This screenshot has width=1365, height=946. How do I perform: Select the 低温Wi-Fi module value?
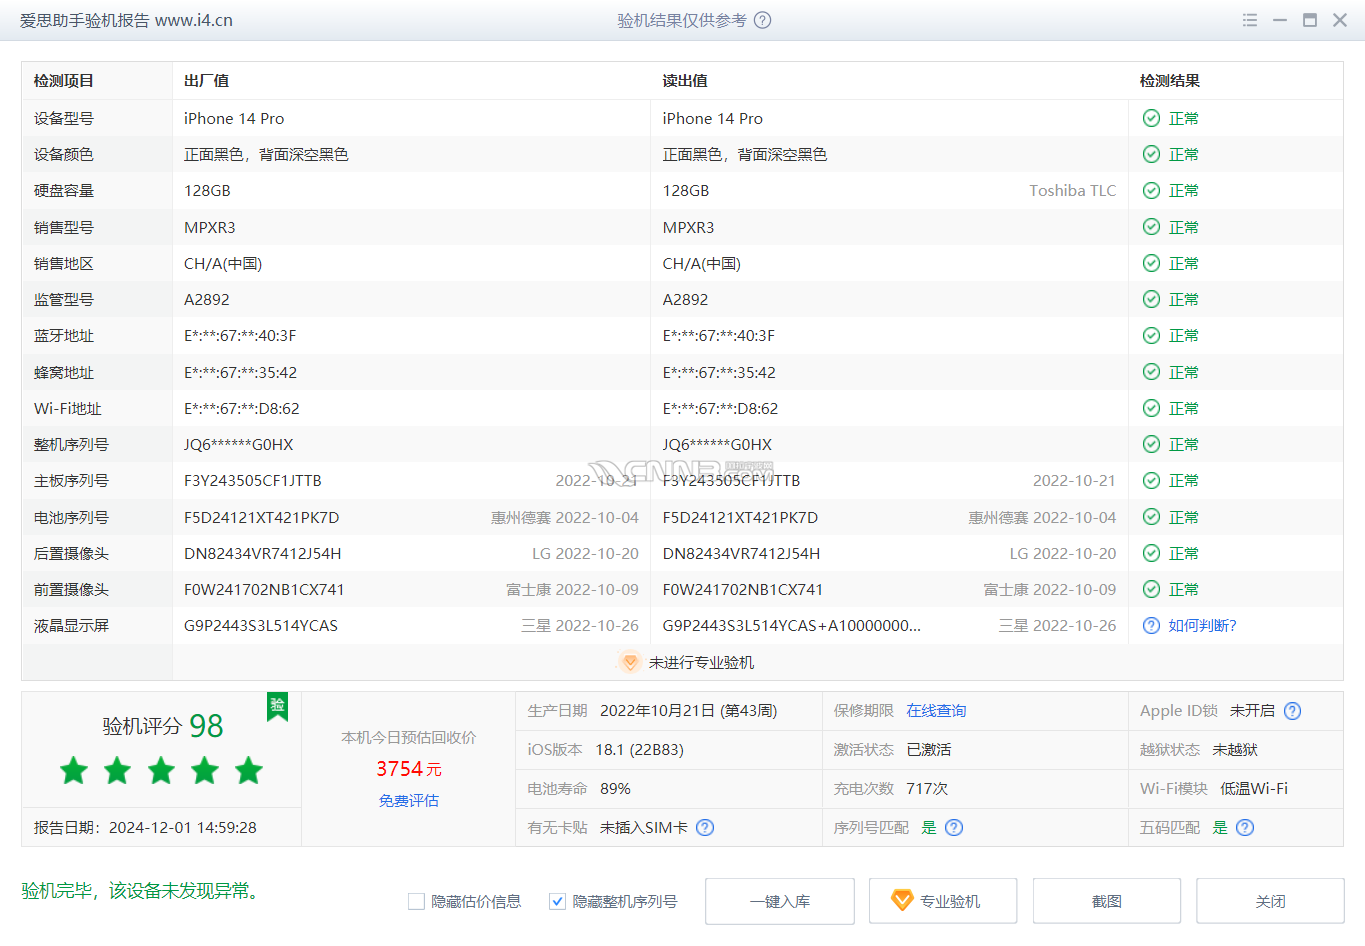1254,788
